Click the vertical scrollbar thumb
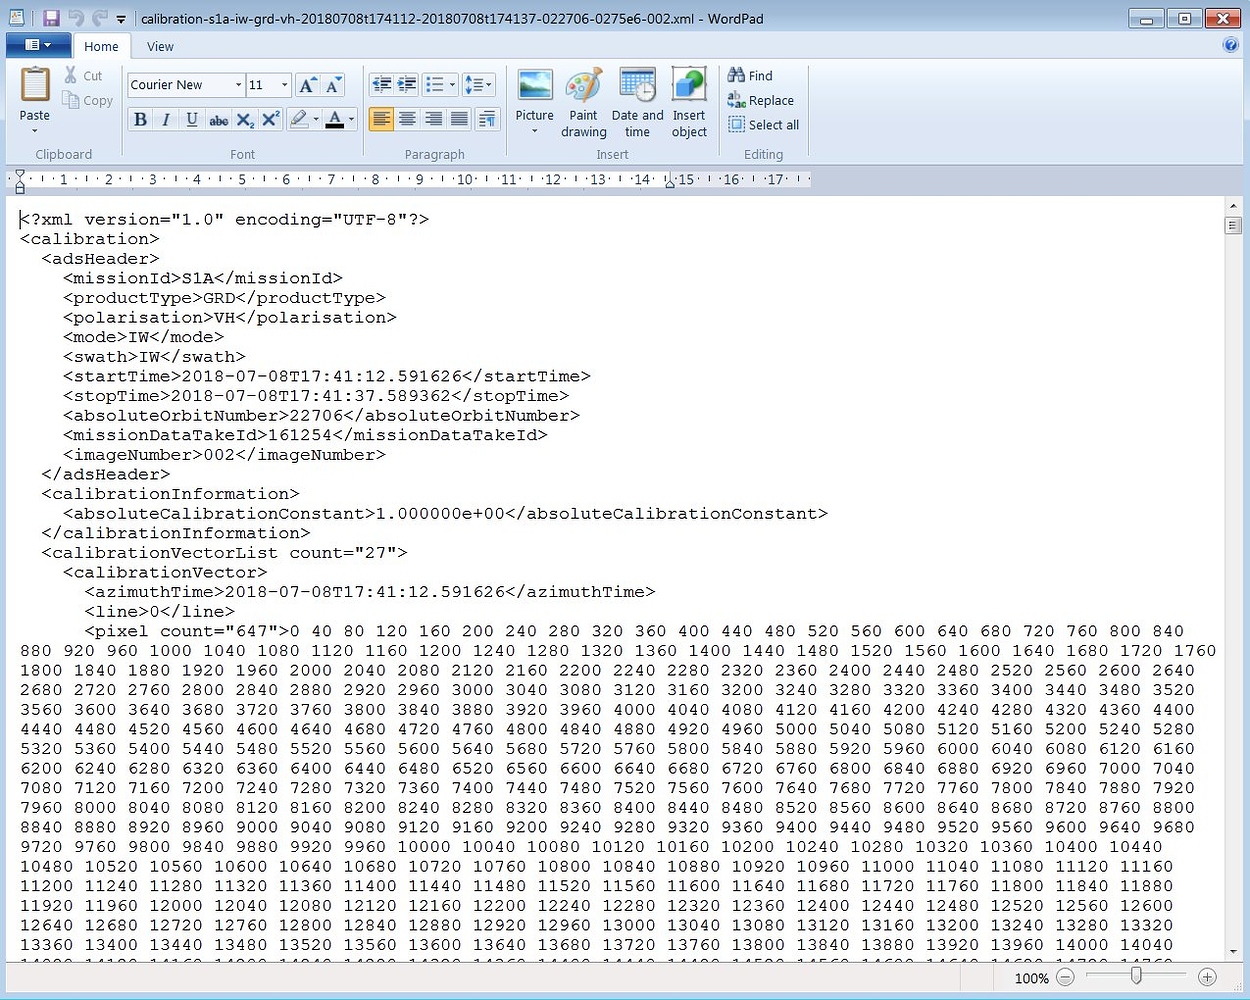 [x=1233, y=225]
